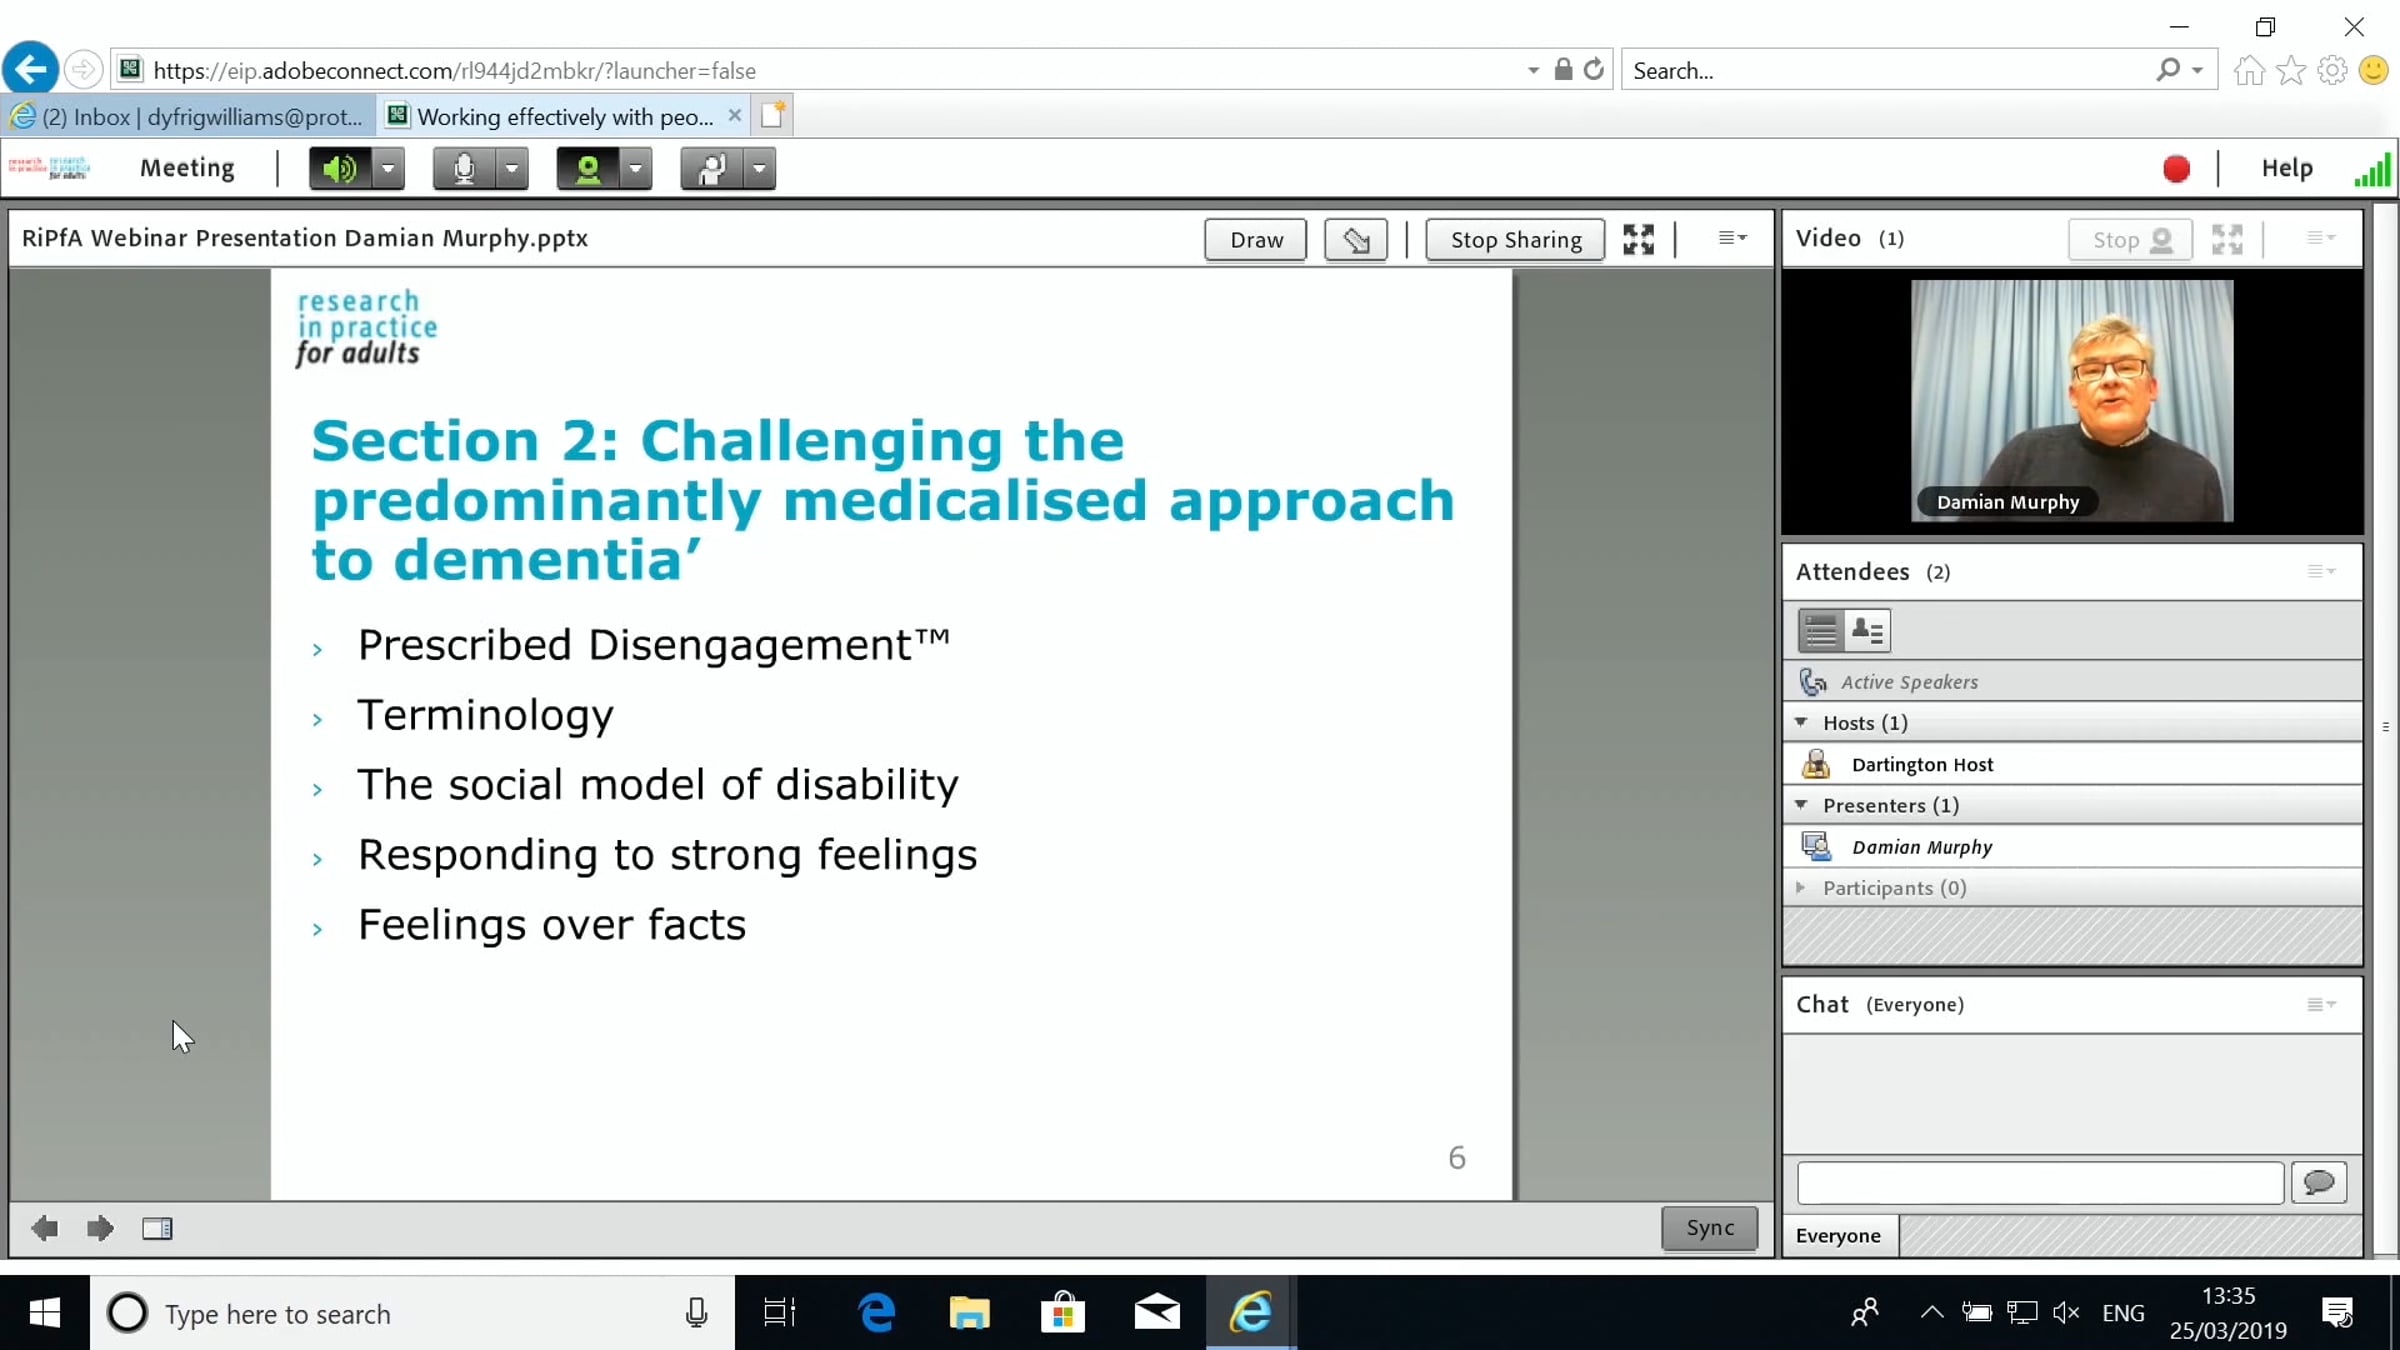This screenshot has height=1350, width=2400.
Task: Toggle the microphone icon in toolbar
Action: pyautogui.click(x=463, y=168)
